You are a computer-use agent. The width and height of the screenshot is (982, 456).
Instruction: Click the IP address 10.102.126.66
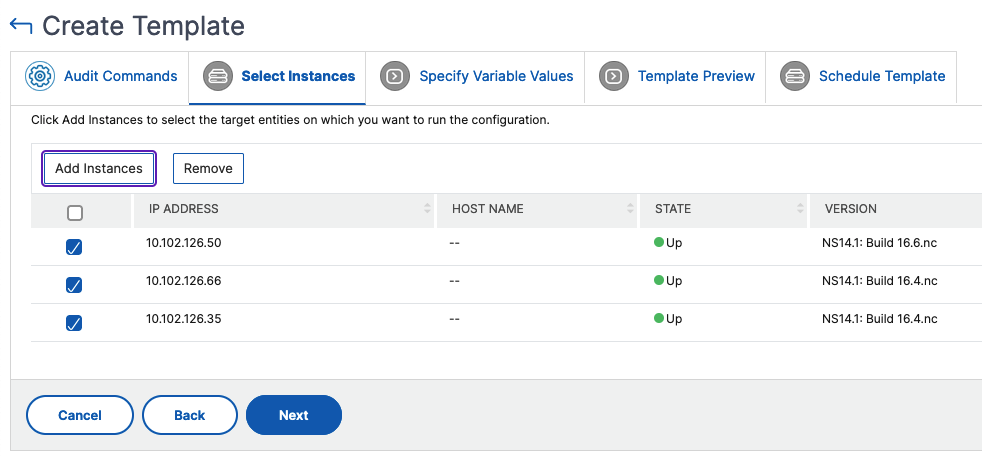pos(183,281)
